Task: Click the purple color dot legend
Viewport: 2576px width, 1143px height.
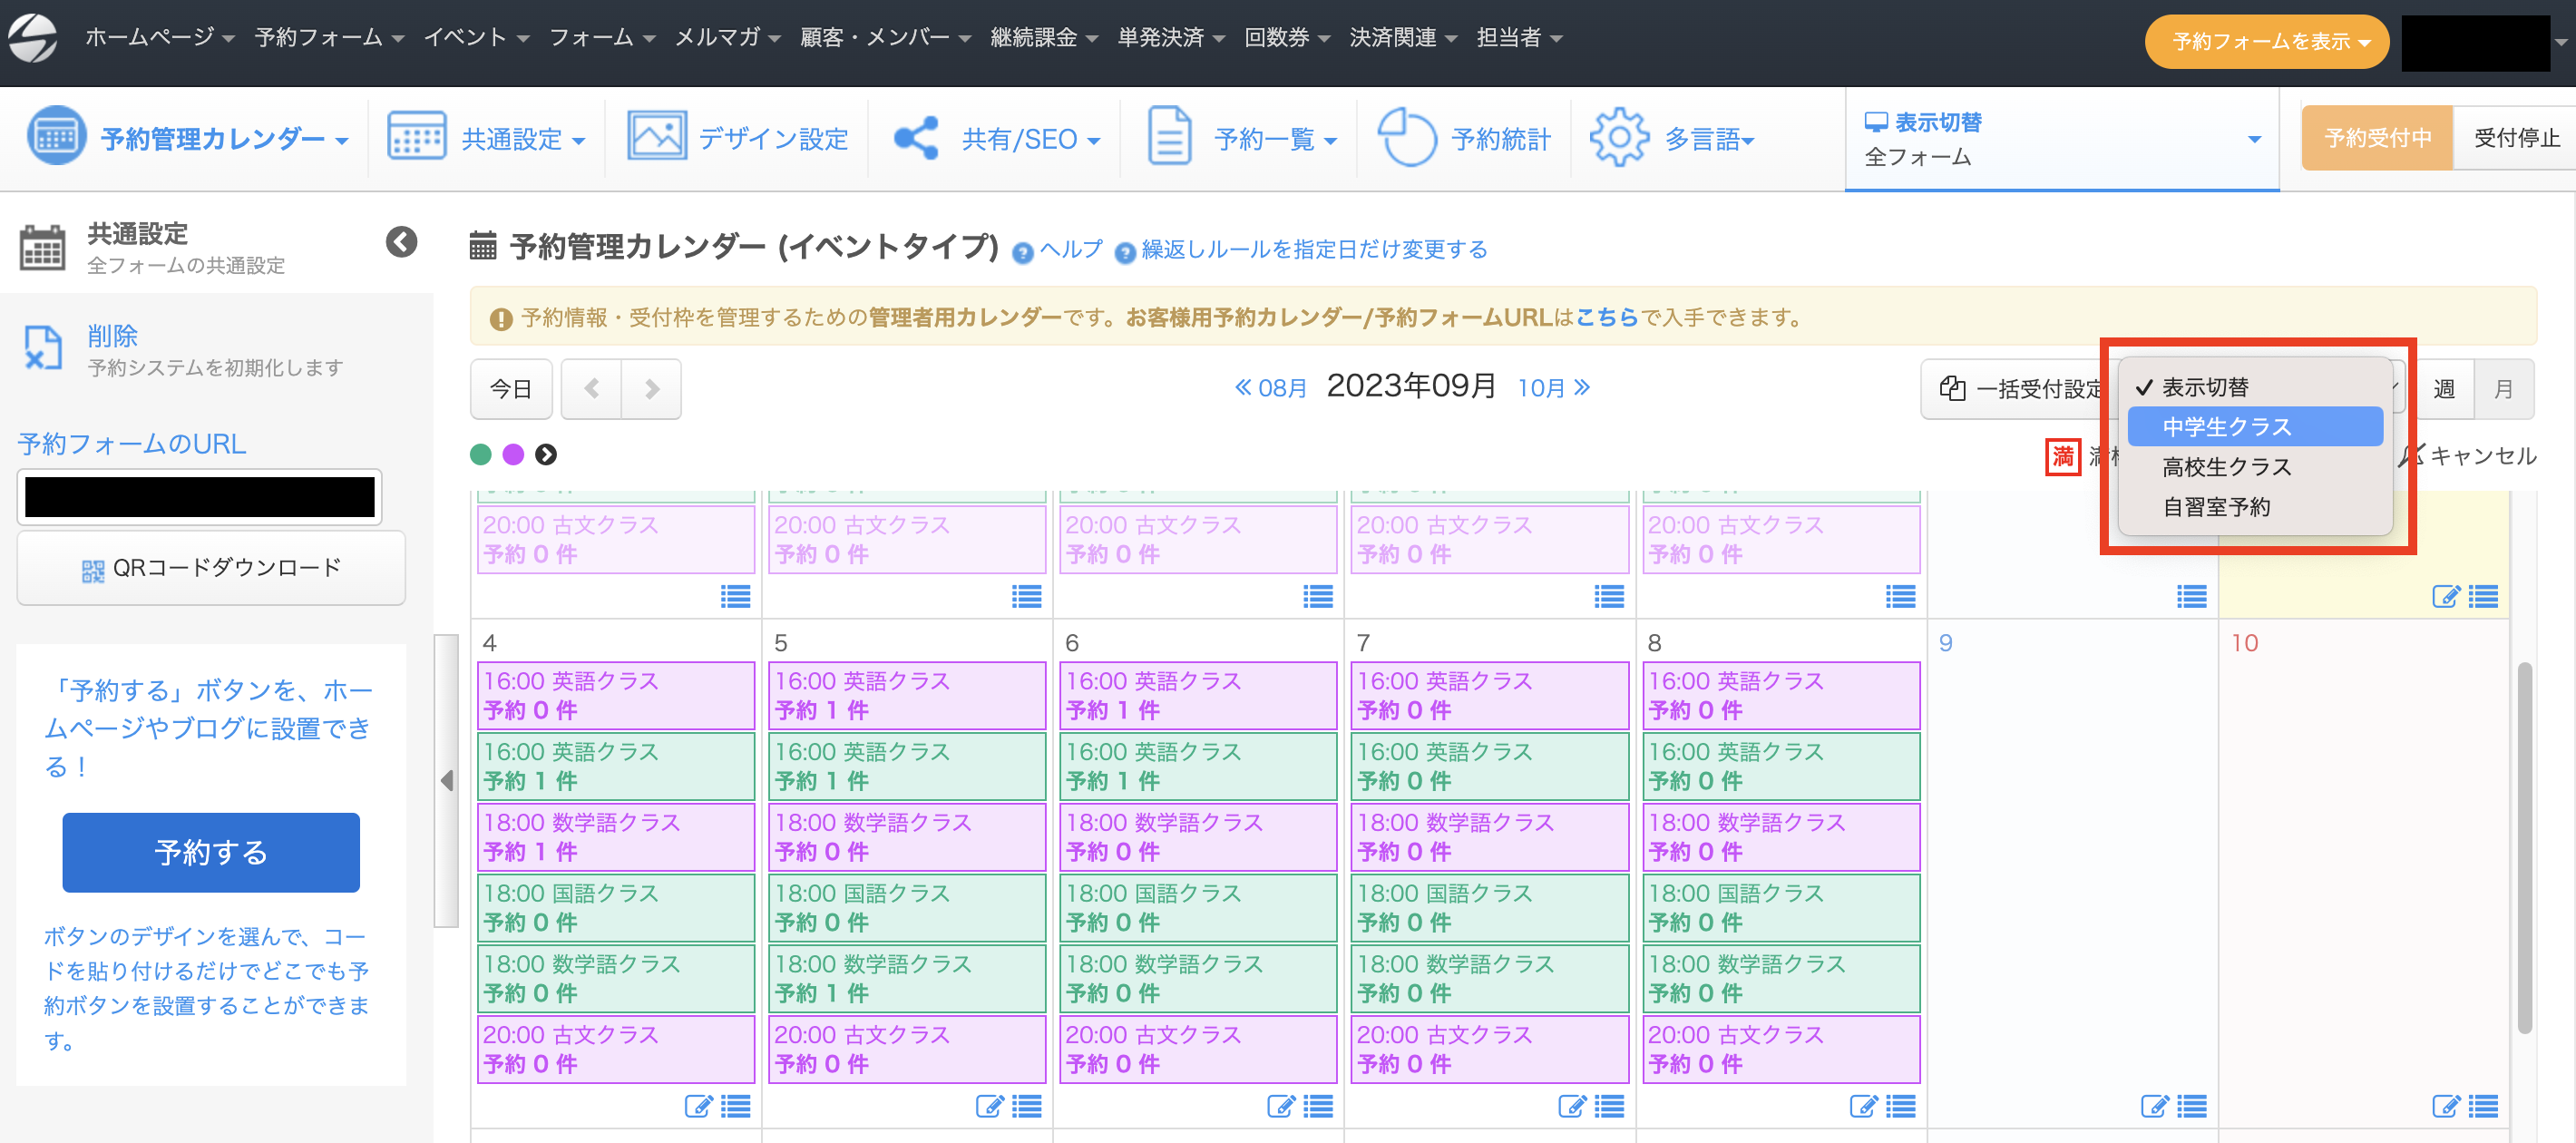Action: pos(513,455)
